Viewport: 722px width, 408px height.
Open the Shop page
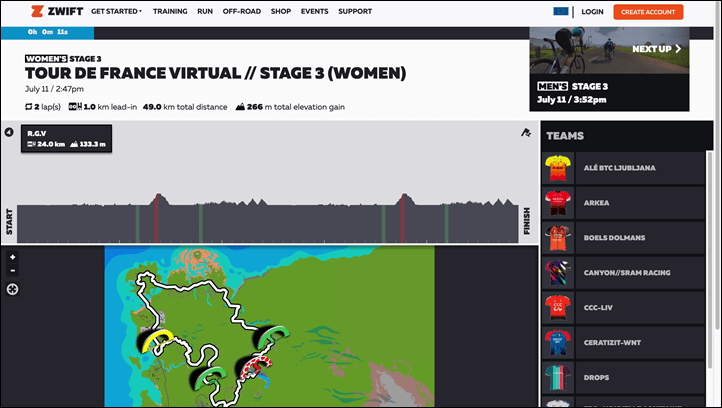(x=281, y=12)
